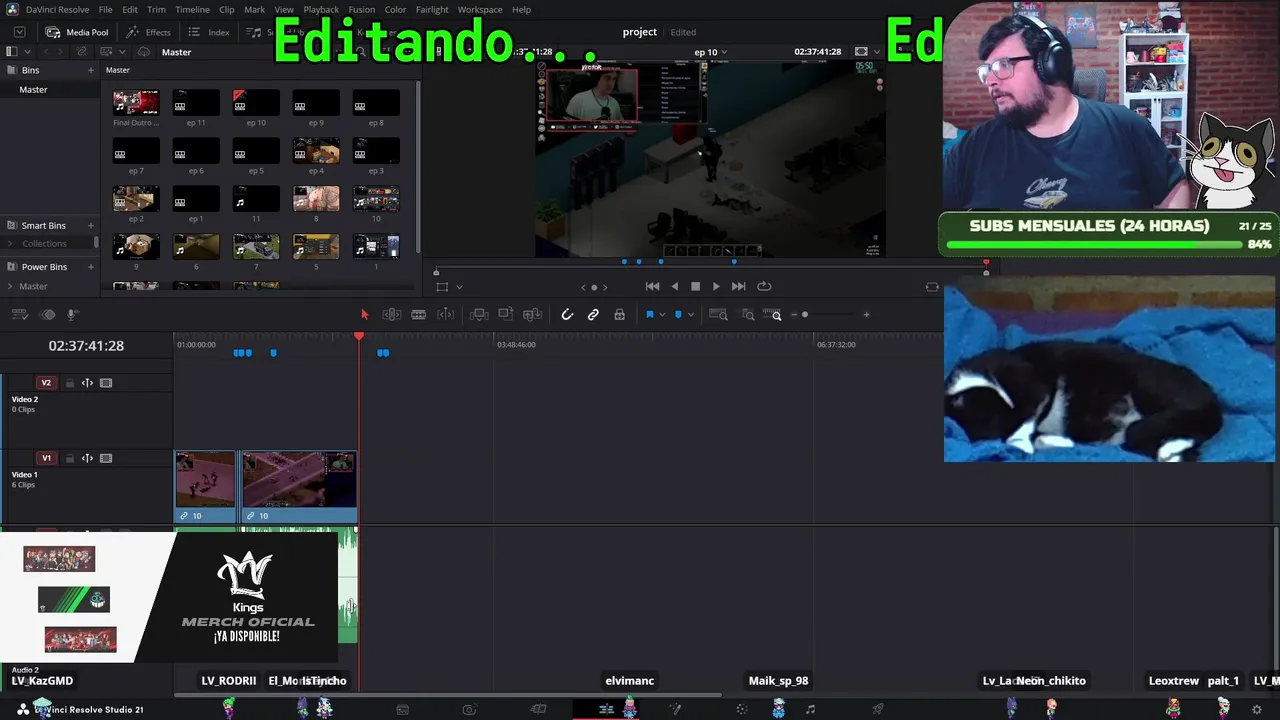Screen dimensions: 1280x720
Task: Click the Overwrite Clip toolbar icon
Action: click(506, 315)
